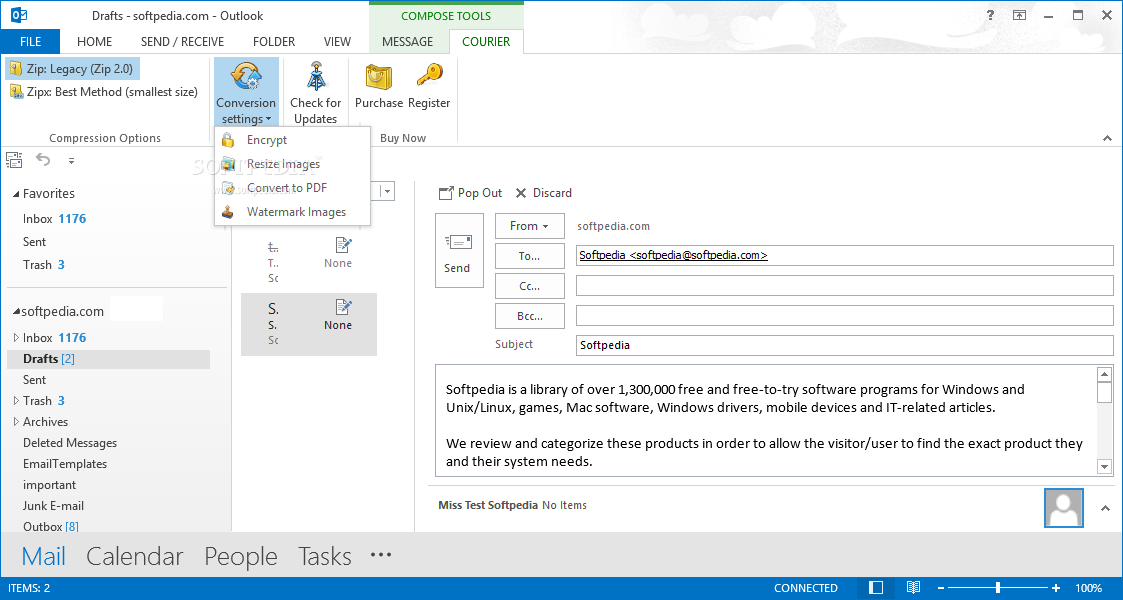The width and height of the screenshot is (1123, 600).
Task: Expand the account Inbox 1176 folder arrow
Action: tap(16, 337)
